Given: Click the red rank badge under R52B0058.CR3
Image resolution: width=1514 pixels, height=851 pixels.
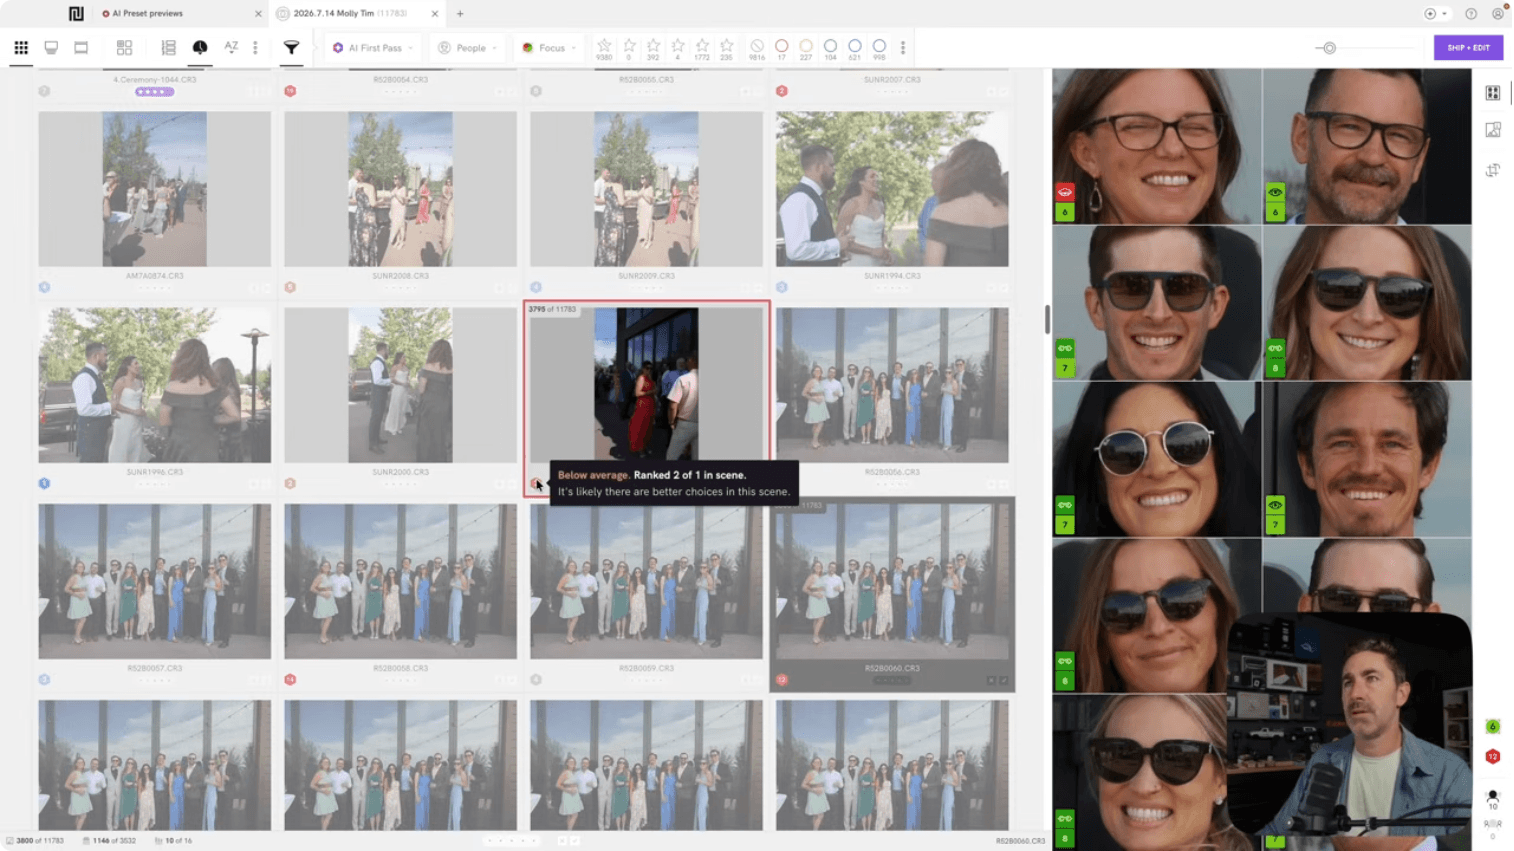Looking at the screenshot, I should coord(290,680).
